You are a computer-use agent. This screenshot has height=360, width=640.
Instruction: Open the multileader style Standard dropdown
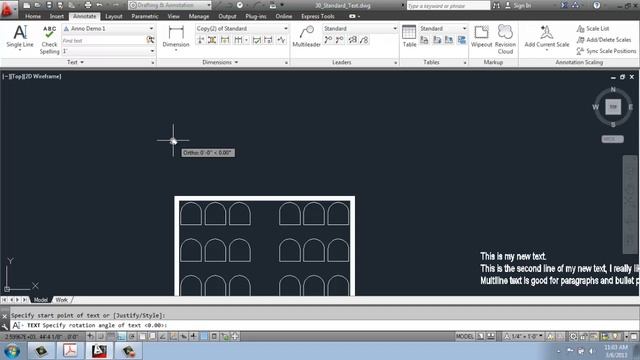pyautogui.click(x=360, y=29)
